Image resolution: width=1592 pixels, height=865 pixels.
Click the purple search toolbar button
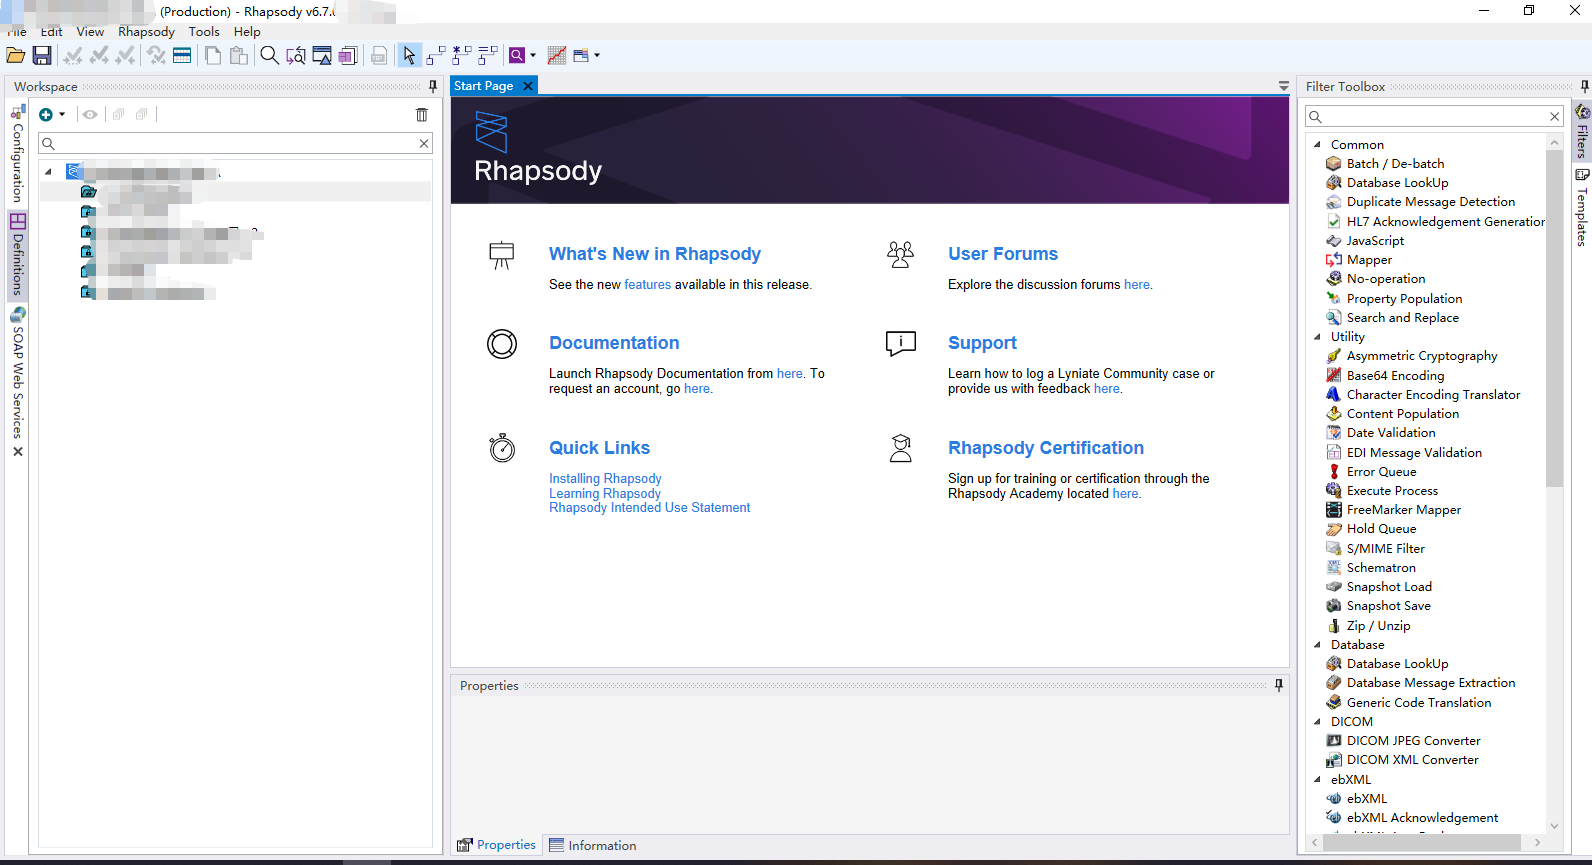tap(517, 56)
